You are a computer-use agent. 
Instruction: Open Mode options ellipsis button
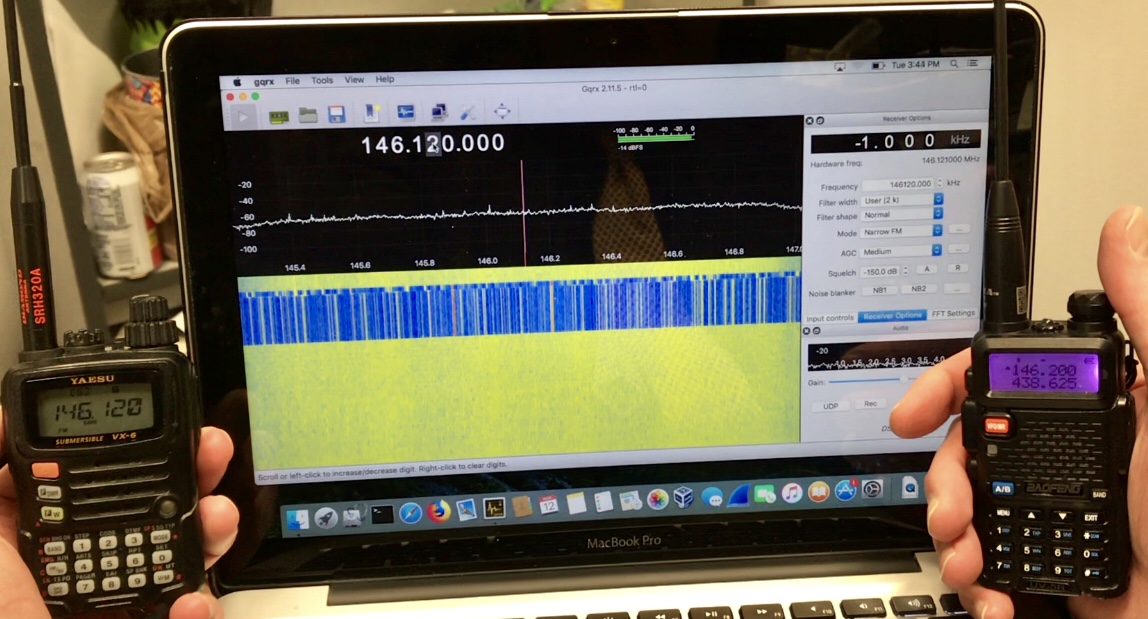[958, 230]
